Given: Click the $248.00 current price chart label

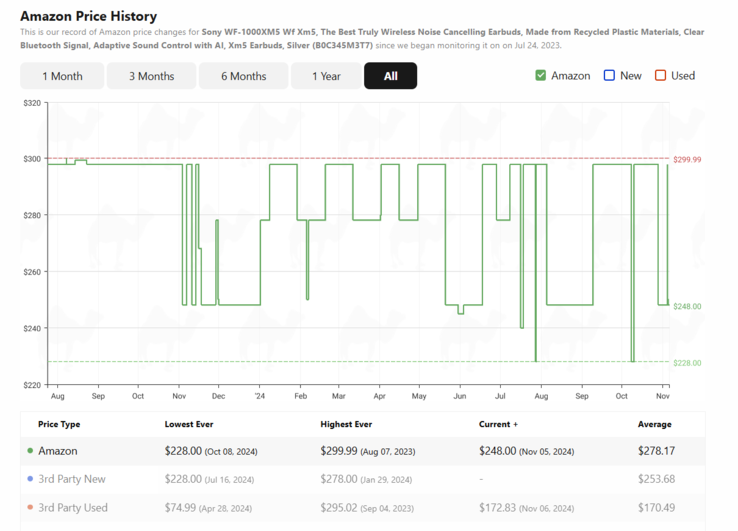Looking at the screenshot, I should point(687,306).
